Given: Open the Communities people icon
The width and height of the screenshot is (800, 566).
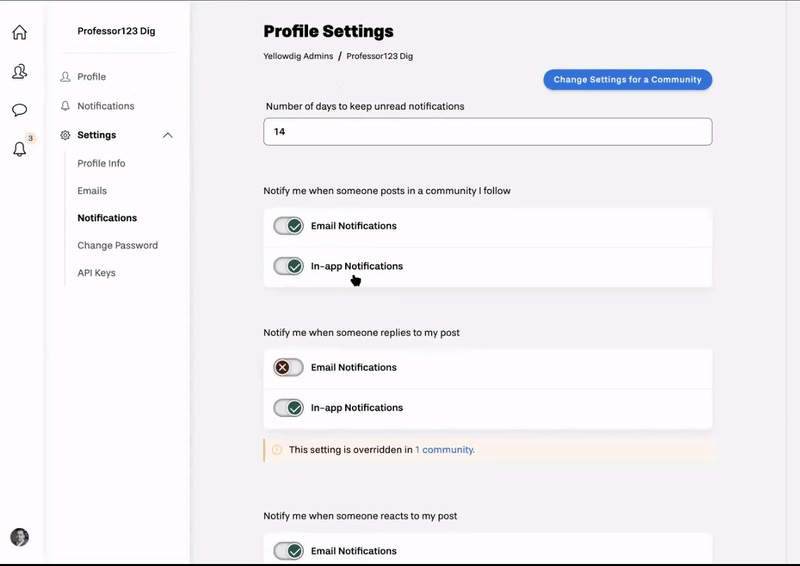Looking at the screenshot, I should click(19, 71).
